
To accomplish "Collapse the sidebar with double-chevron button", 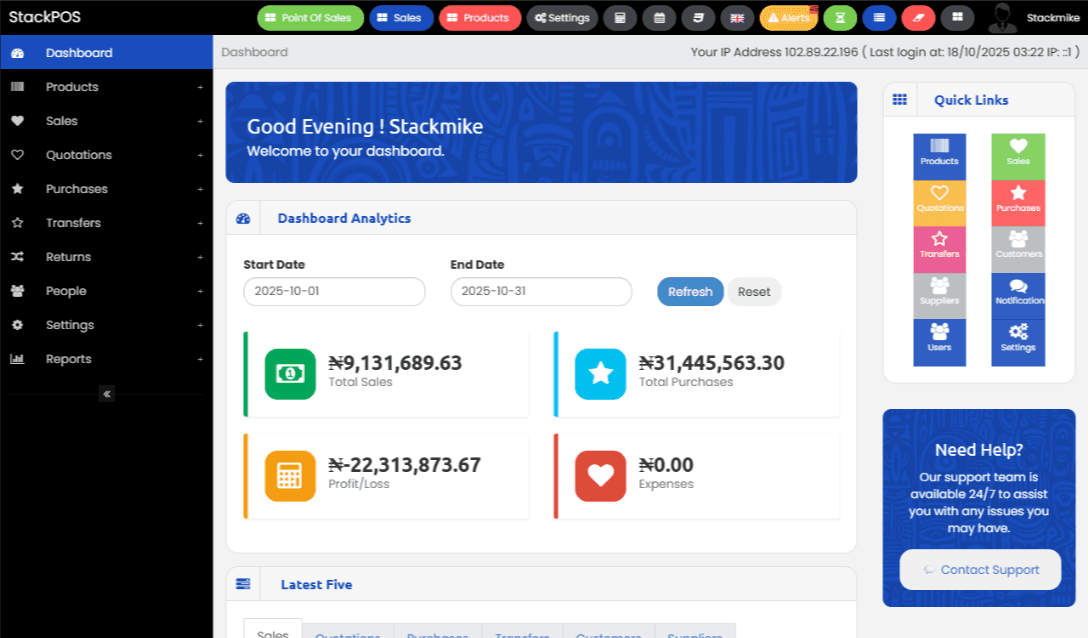I will (107, 394).
